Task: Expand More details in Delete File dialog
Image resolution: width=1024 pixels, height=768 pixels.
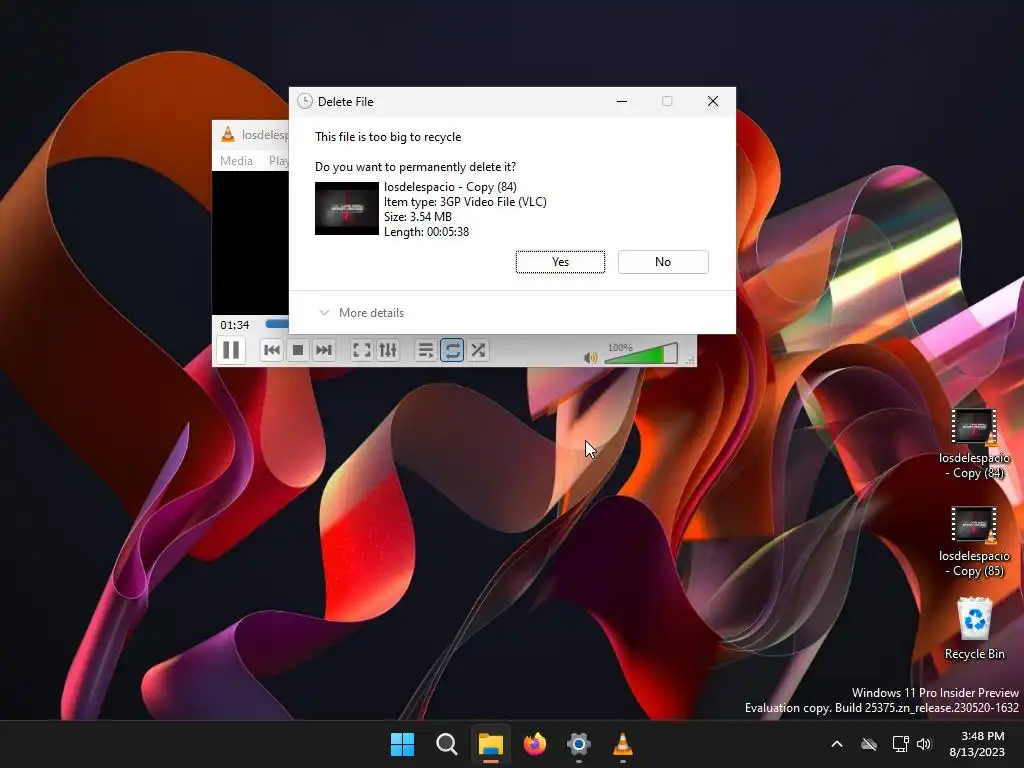Action: (x=362, y=313)
